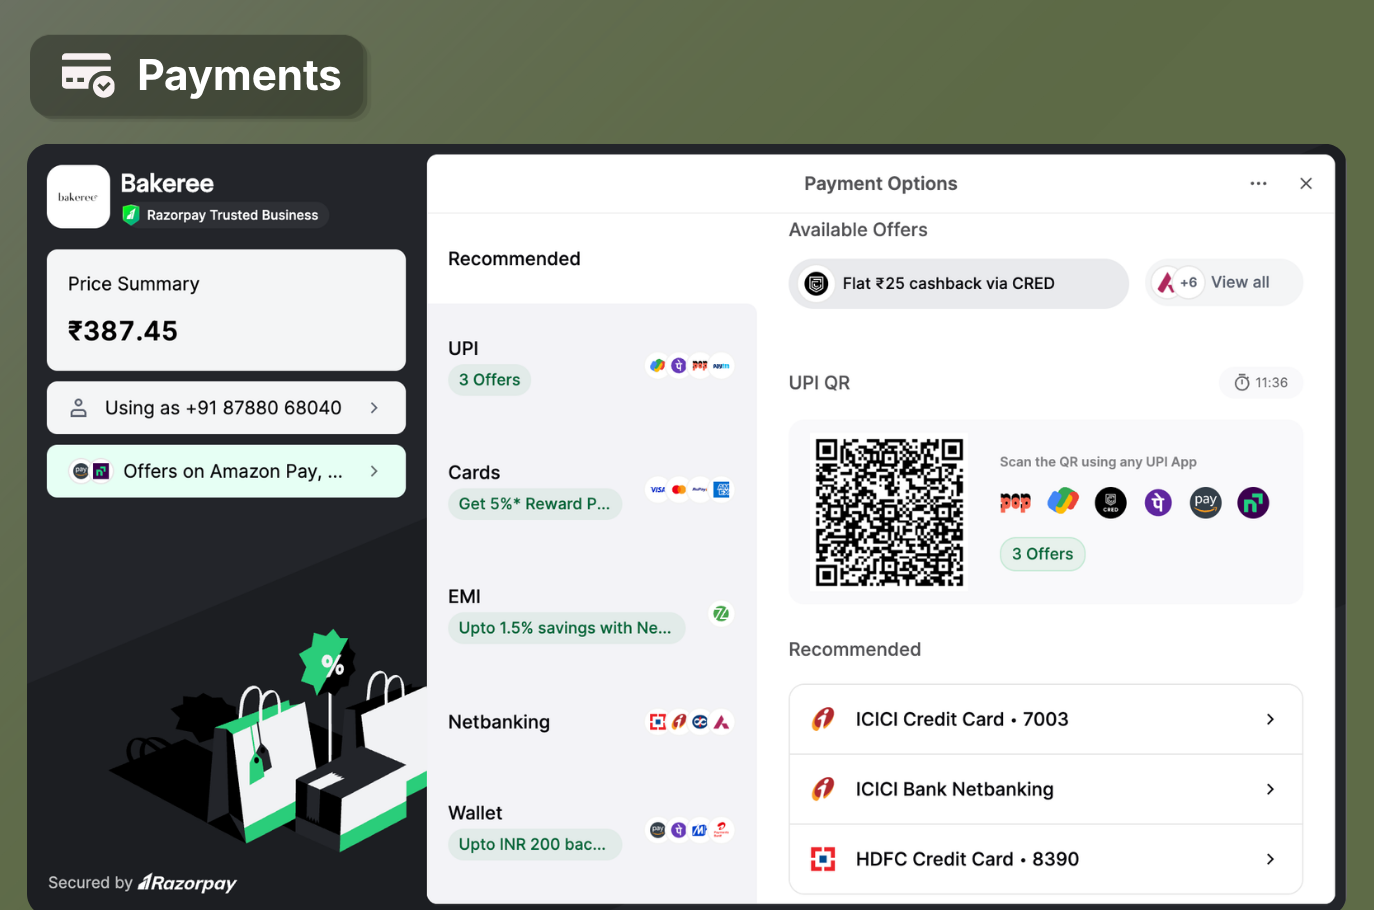Click the HDFC icon in the Netbanking row
This screenshot has height=910, width=1374.
coord(657,721)
